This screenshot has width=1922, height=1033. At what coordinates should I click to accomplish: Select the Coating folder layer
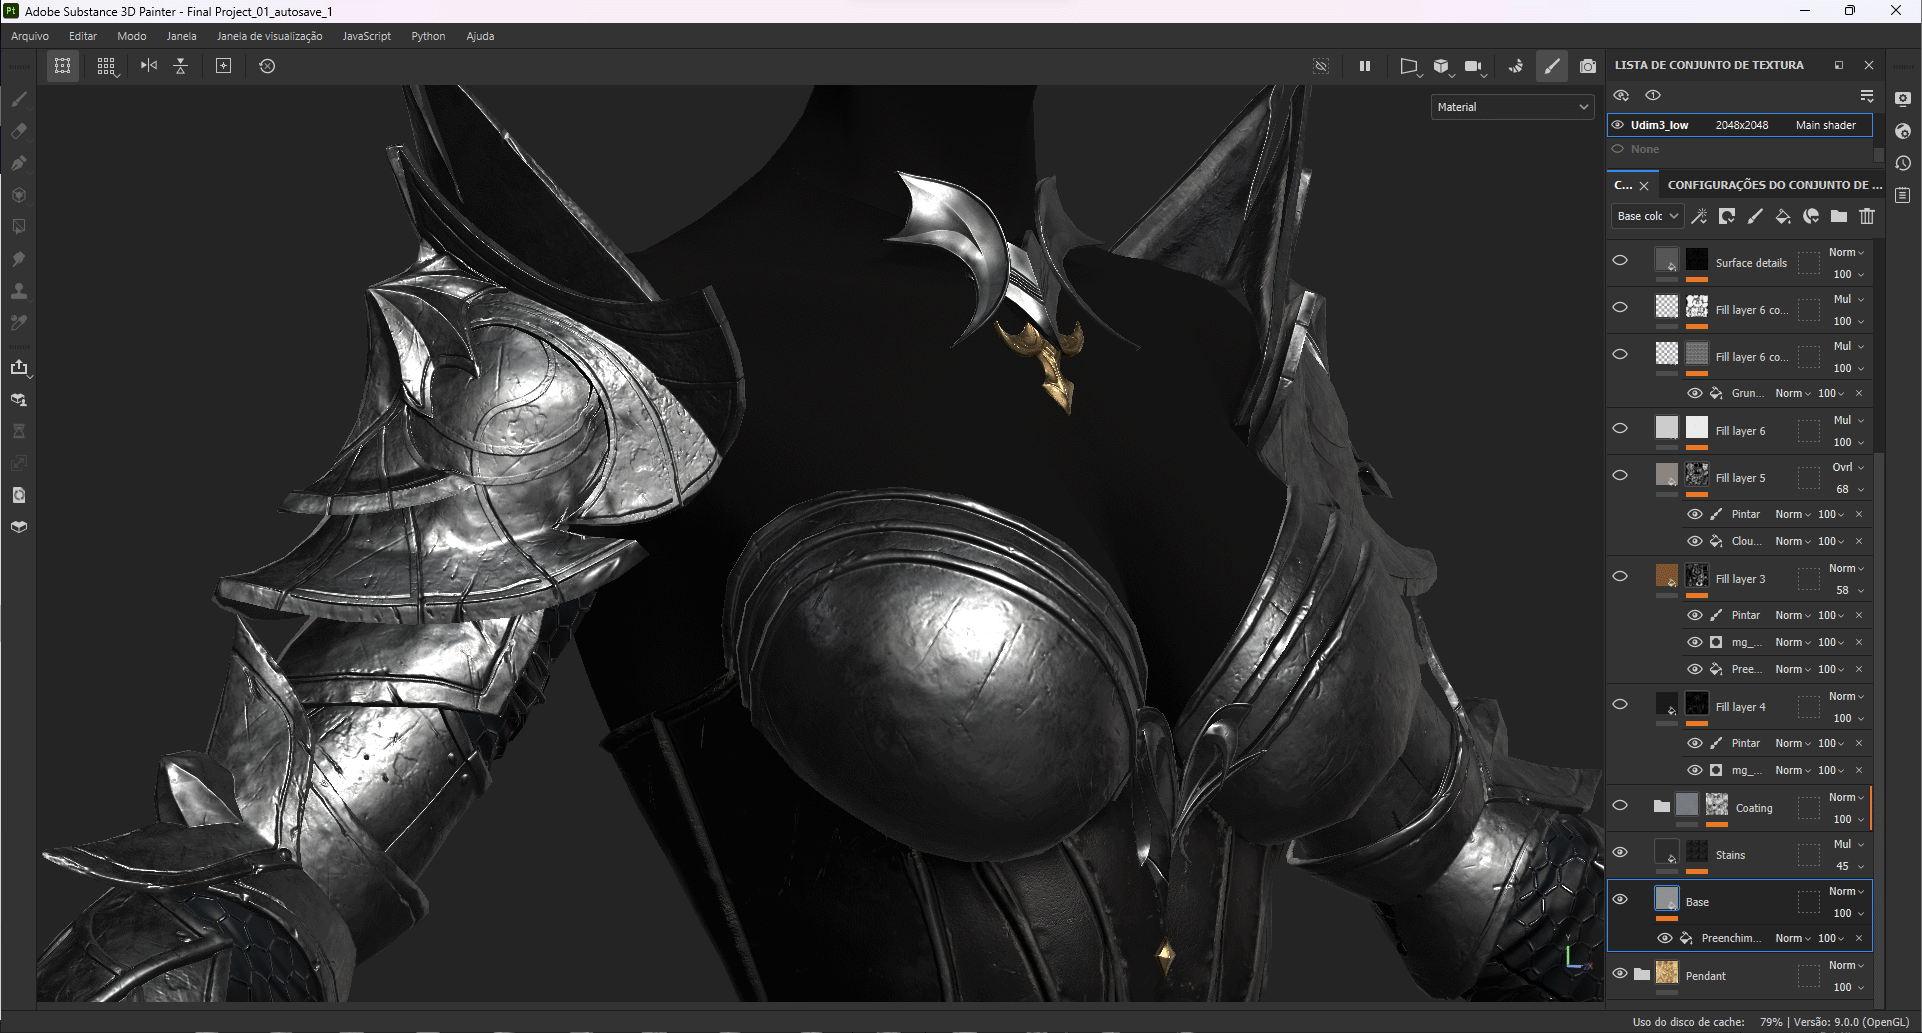pyautogui.click(x=1753, y=808)
